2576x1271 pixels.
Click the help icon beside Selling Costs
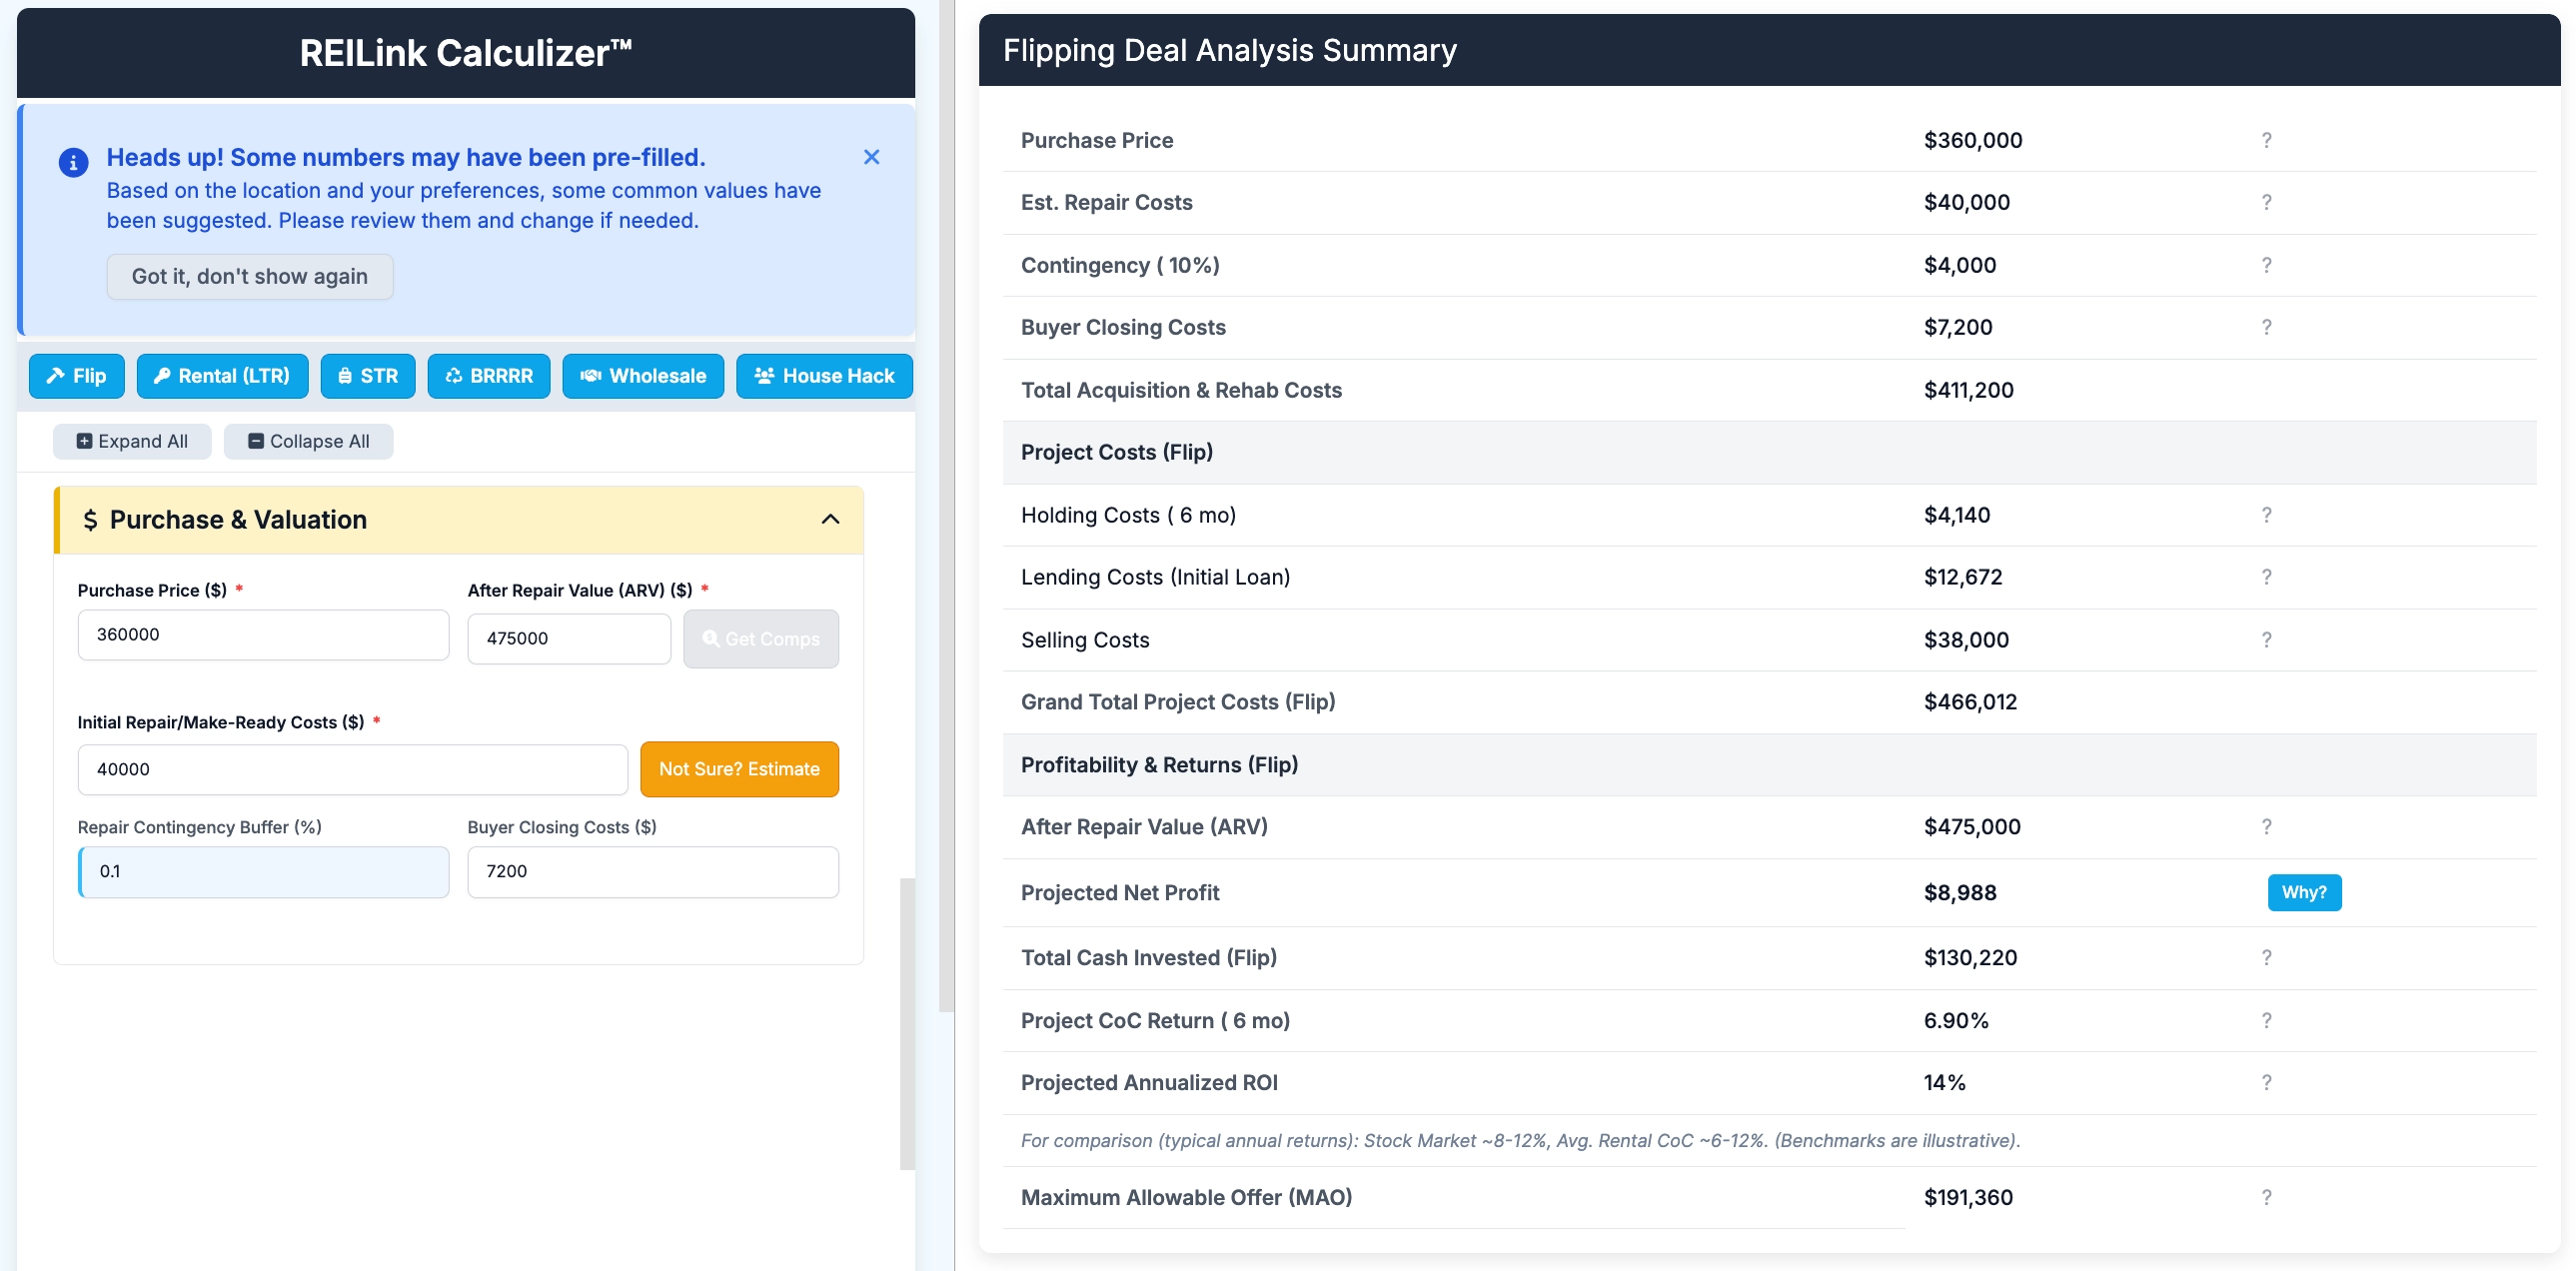pyautogui.click(x=2266, y=639)
